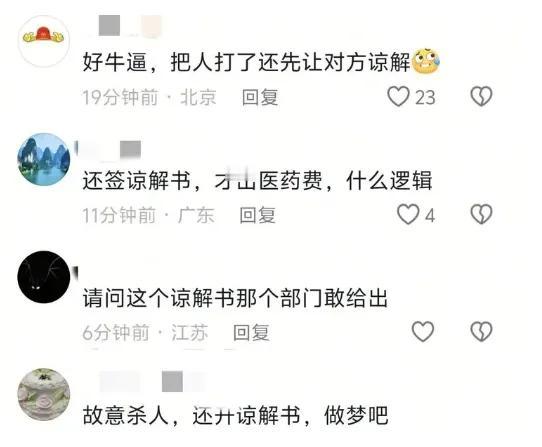Reply to the Guangdong comment via 回复

257,215
